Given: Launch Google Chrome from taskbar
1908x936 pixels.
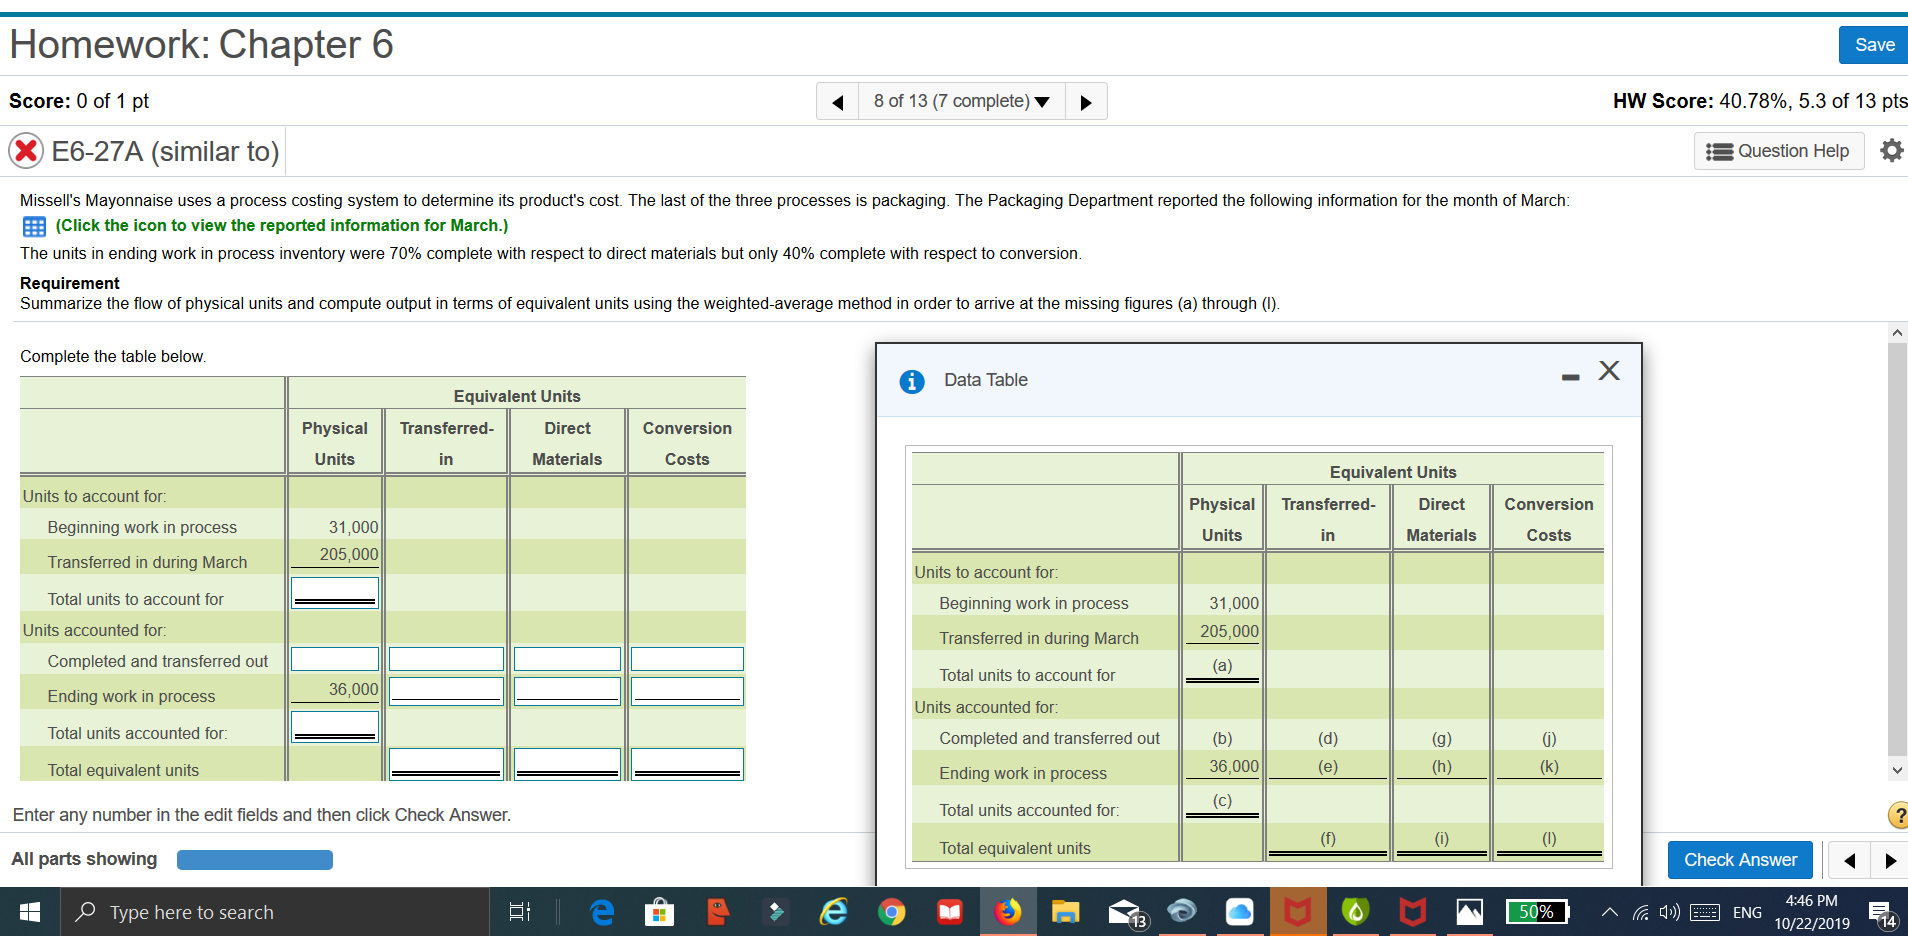Looking at the screenshot, I should (x=891, y=912).
